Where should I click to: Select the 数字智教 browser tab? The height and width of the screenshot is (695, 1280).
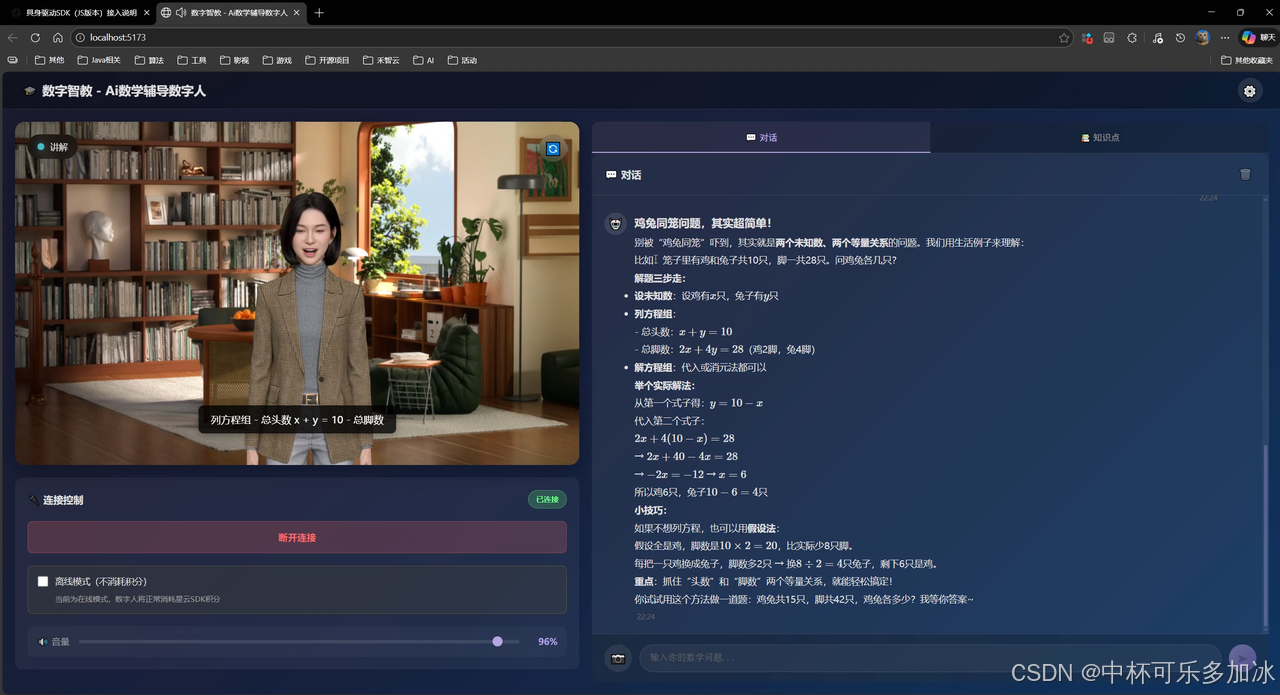[x=232, y=13]
